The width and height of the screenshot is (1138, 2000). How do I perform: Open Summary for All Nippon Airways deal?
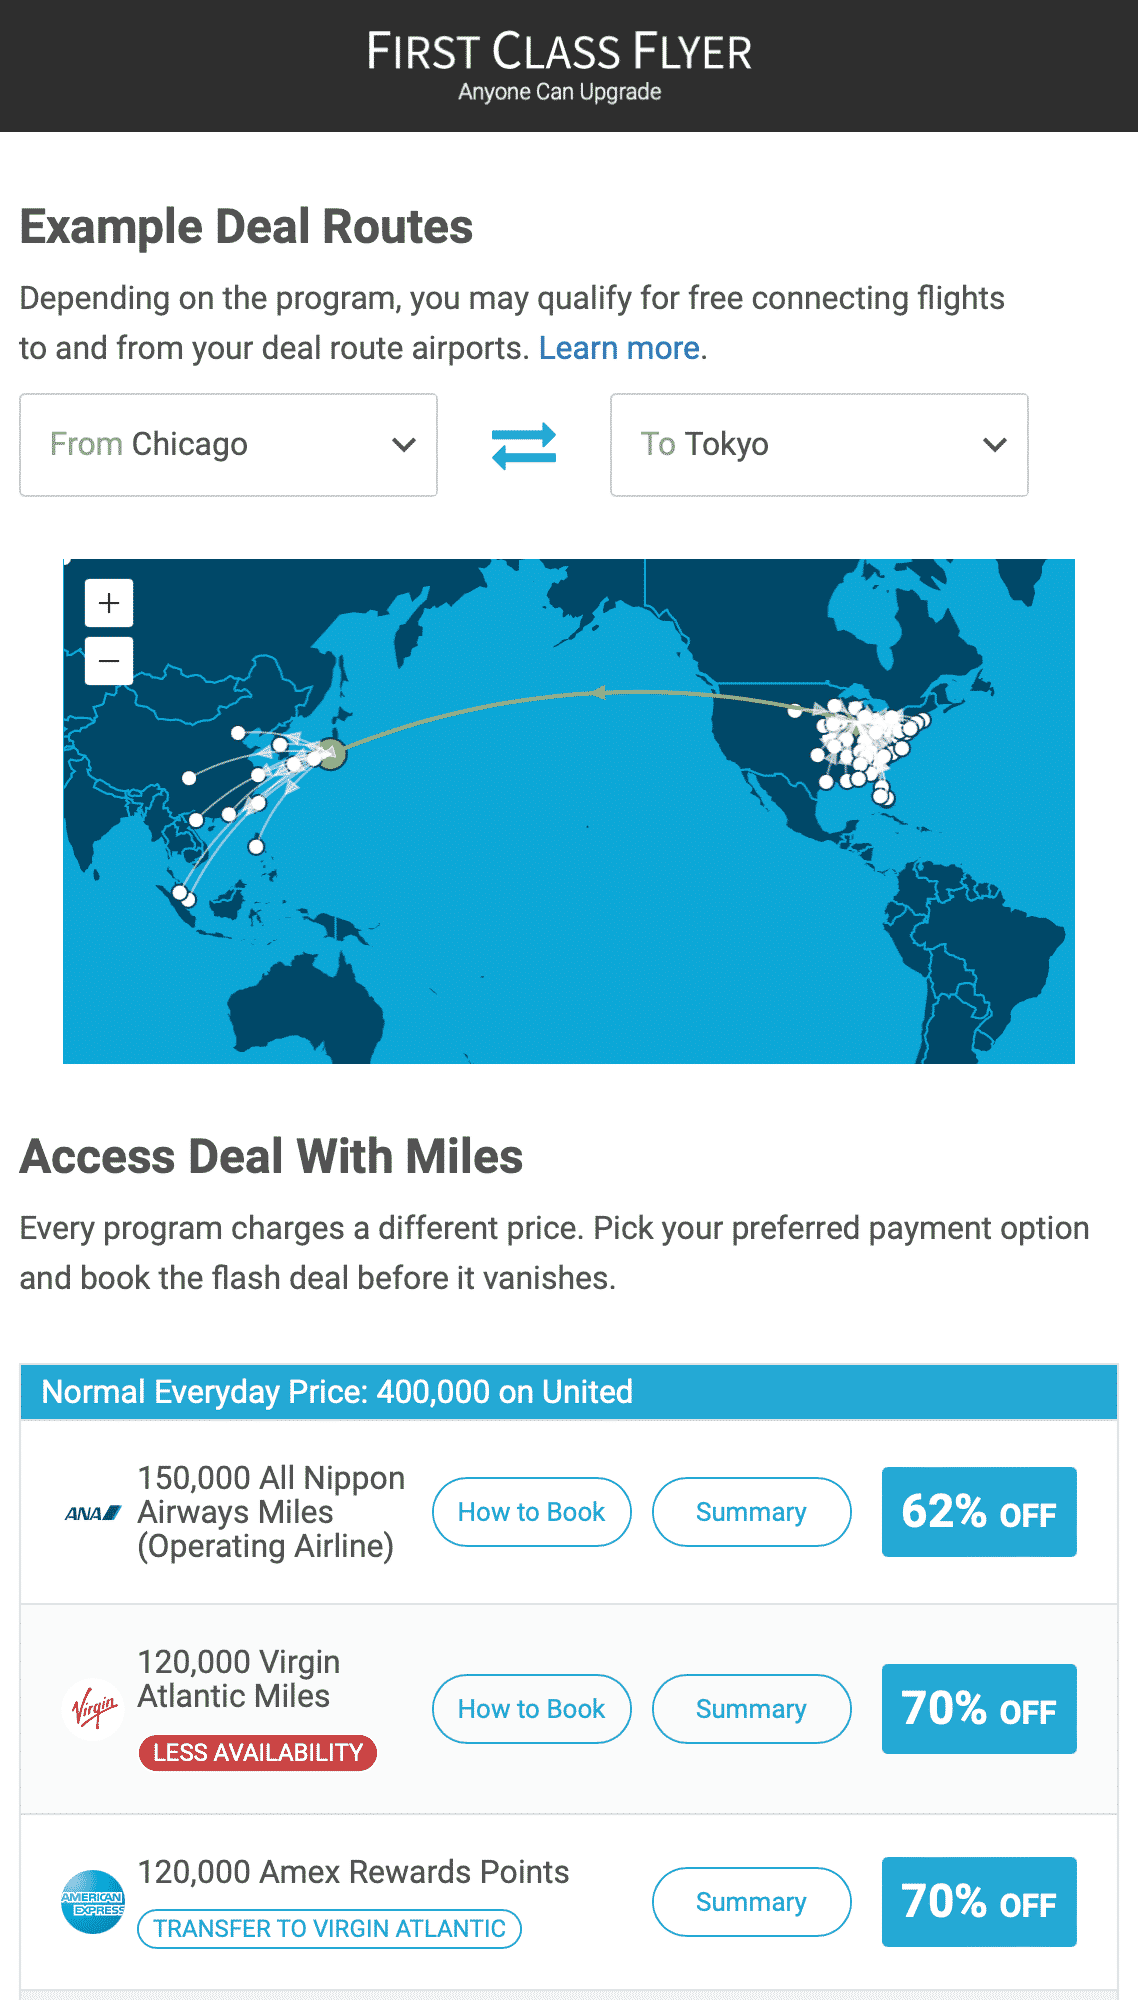click(751, 1512)
